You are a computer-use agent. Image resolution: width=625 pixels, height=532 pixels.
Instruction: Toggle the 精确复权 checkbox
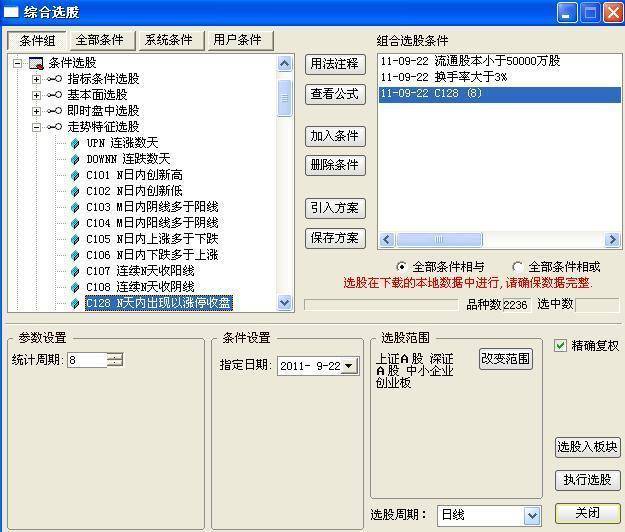coord(560,345)
